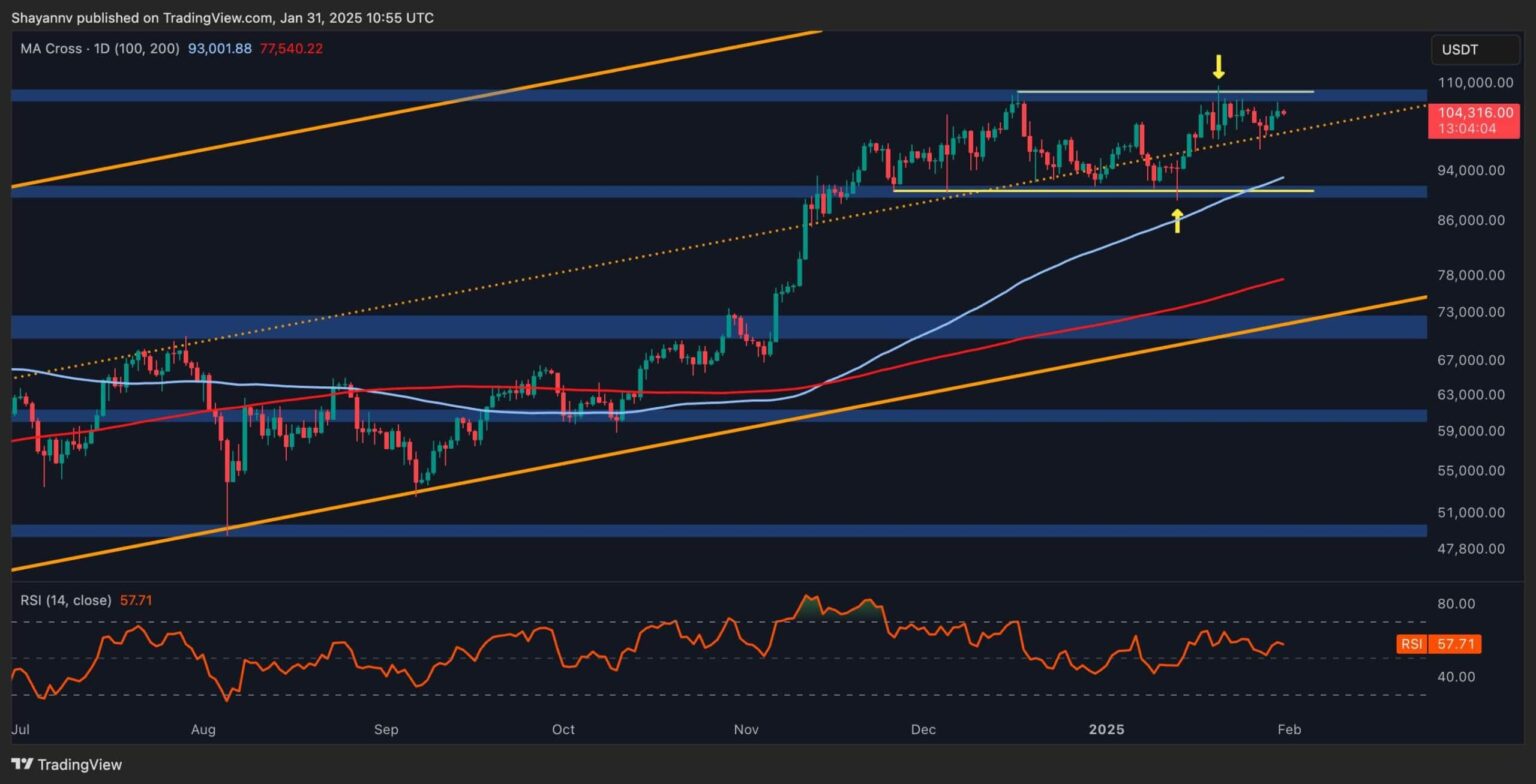Click the orange RSI 57.71 value tag
1536x784 pixels.
click(x=1437, y=644)
